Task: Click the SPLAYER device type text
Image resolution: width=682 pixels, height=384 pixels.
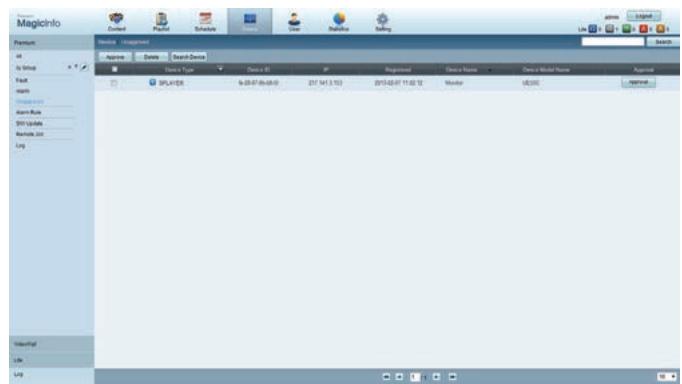Action: (171, 83)
